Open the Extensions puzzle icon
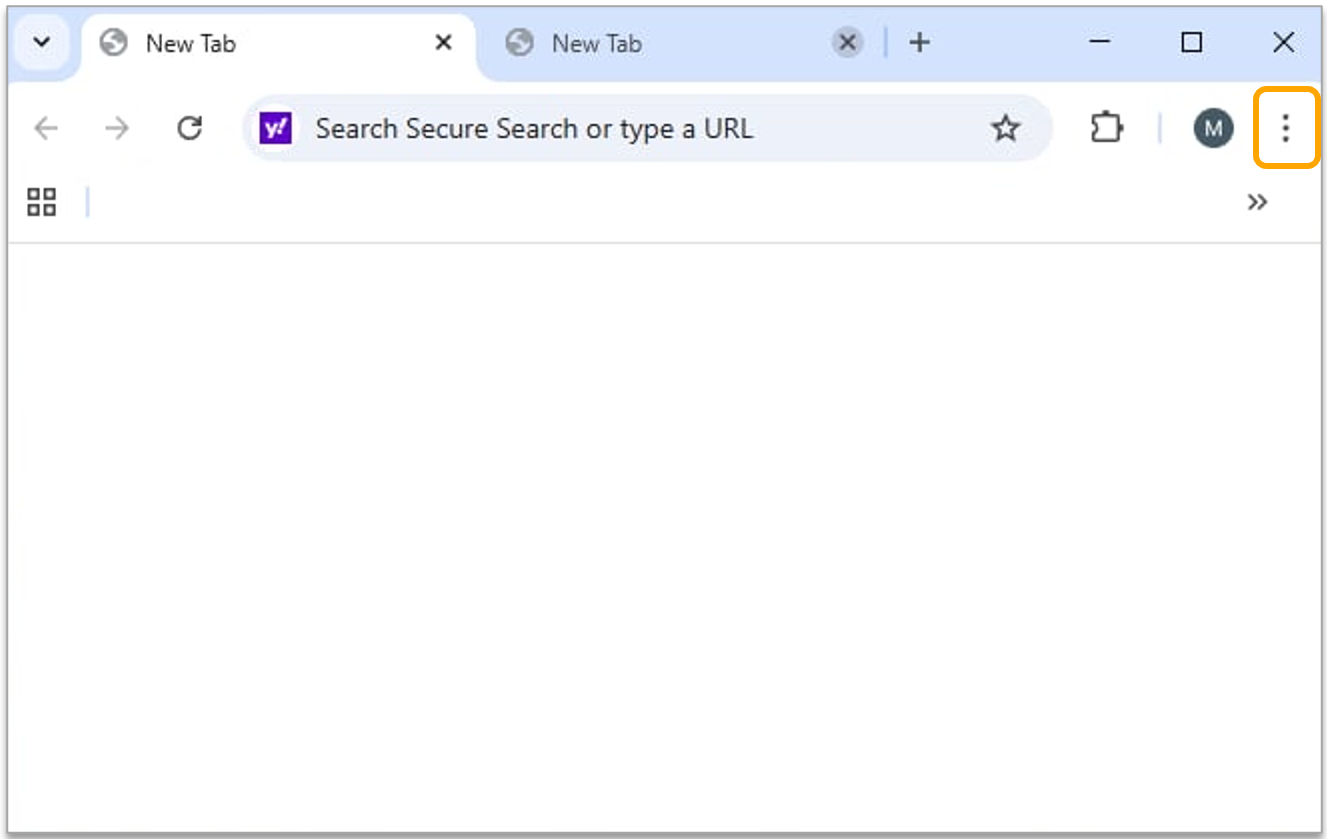1327x839 pixels. (1106, 128)
